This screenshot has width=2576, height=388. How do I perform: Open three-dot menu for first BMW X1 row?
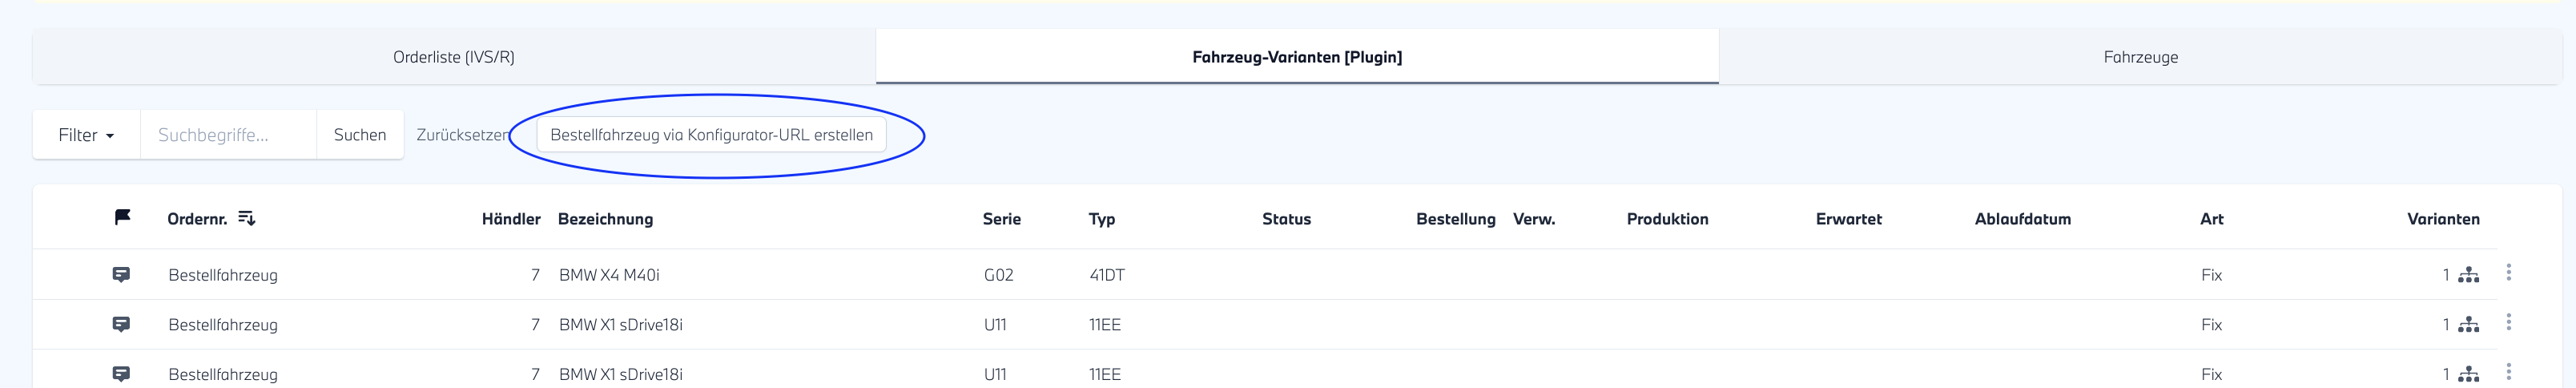tap(2508, 323)
